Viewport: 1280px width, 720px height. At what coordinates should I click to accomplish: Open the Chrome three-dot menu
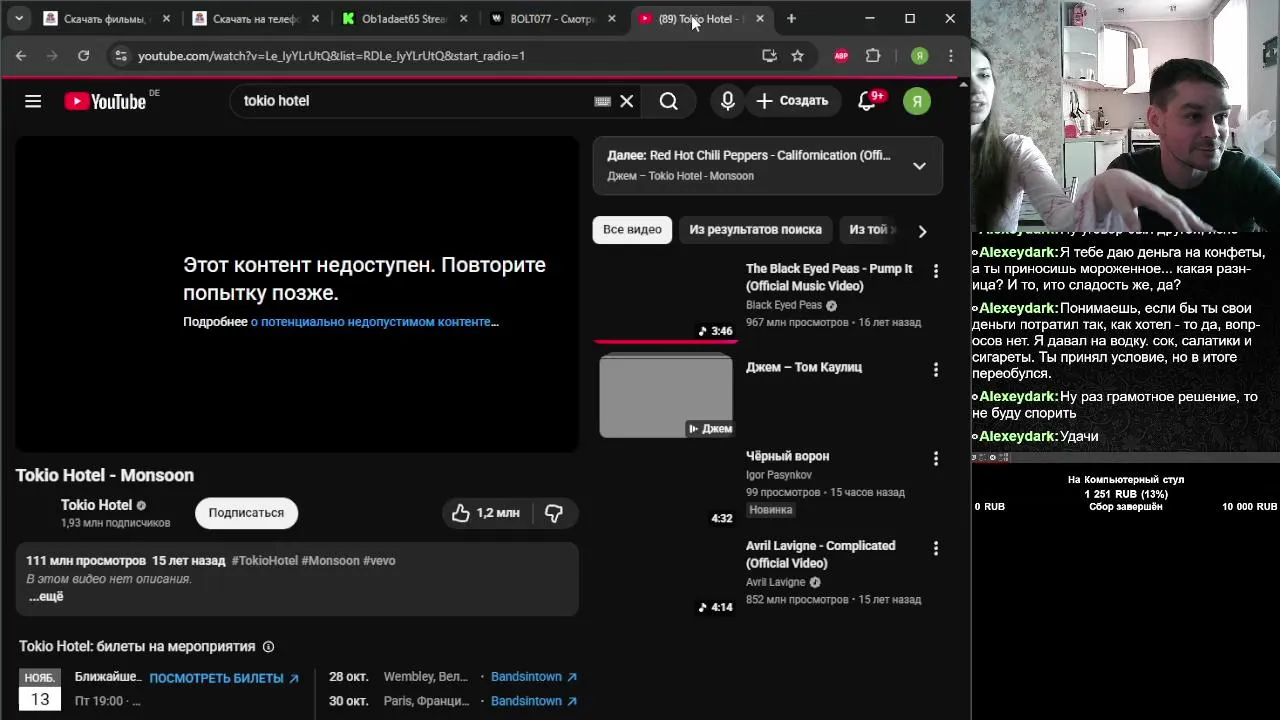coord(951,56)
